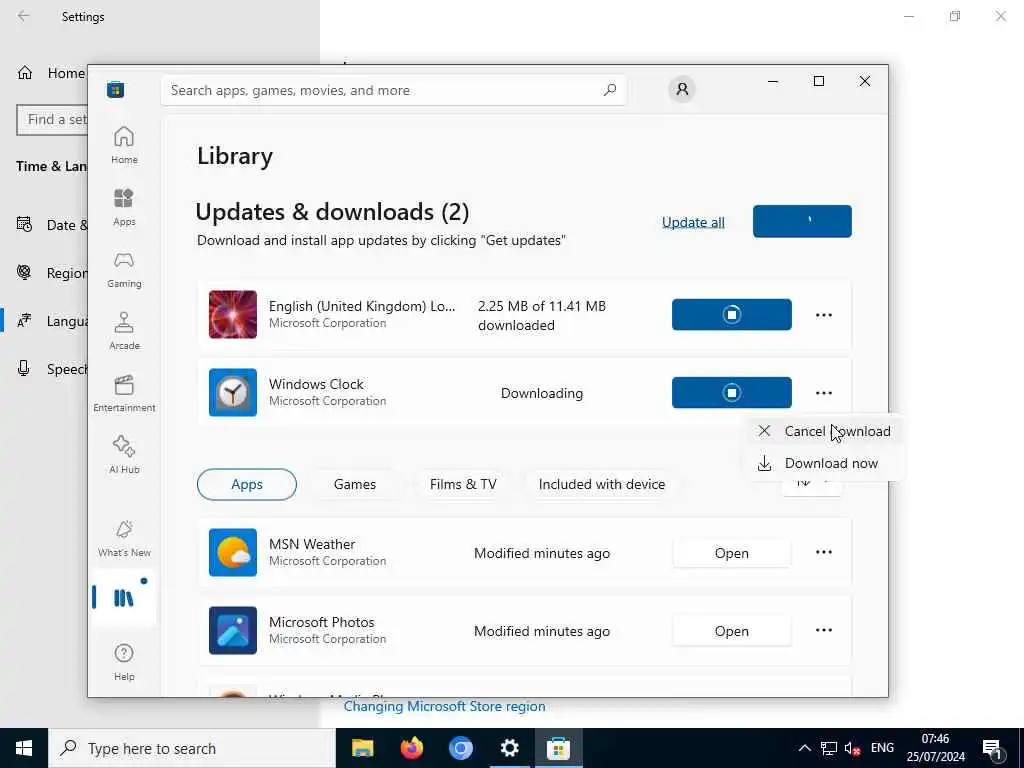Click Changing Microsoft Store region link in Settings

(444, 707)
